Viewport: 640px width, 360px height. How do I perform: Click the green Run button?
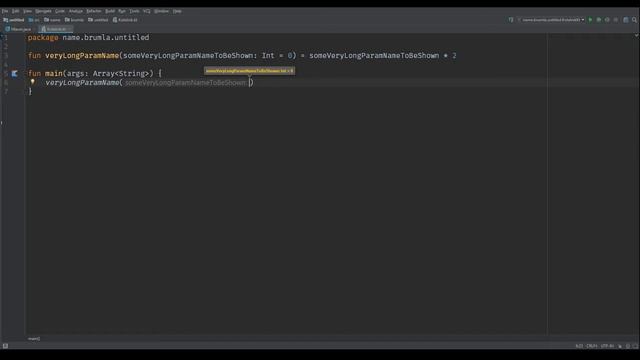point(590,20)
